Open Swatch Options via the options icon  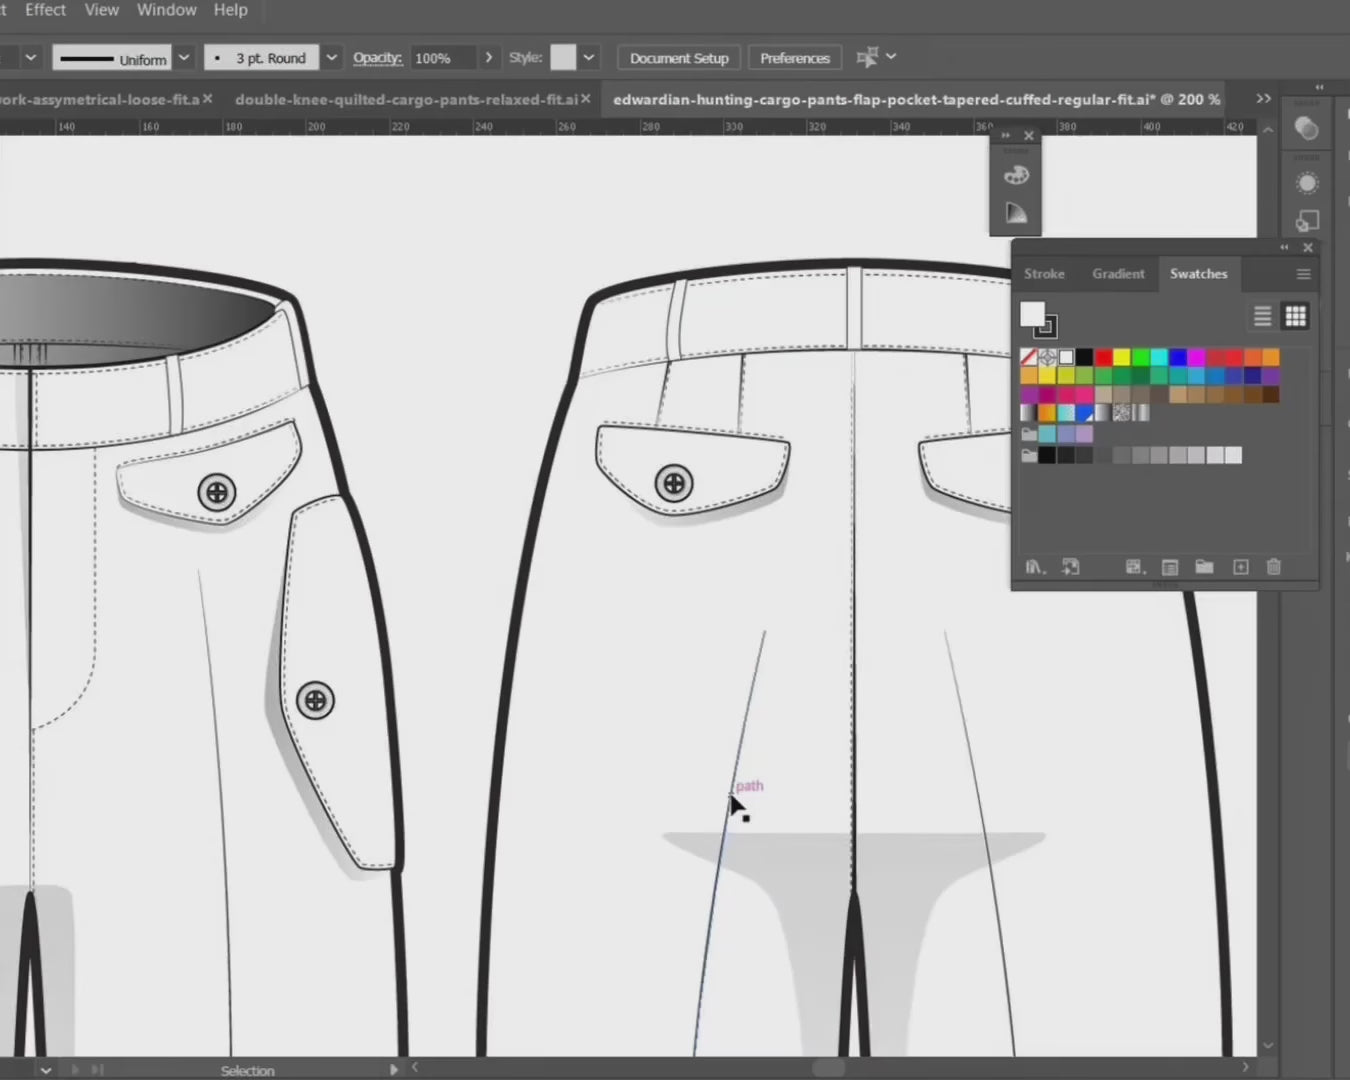[1169, 567]
